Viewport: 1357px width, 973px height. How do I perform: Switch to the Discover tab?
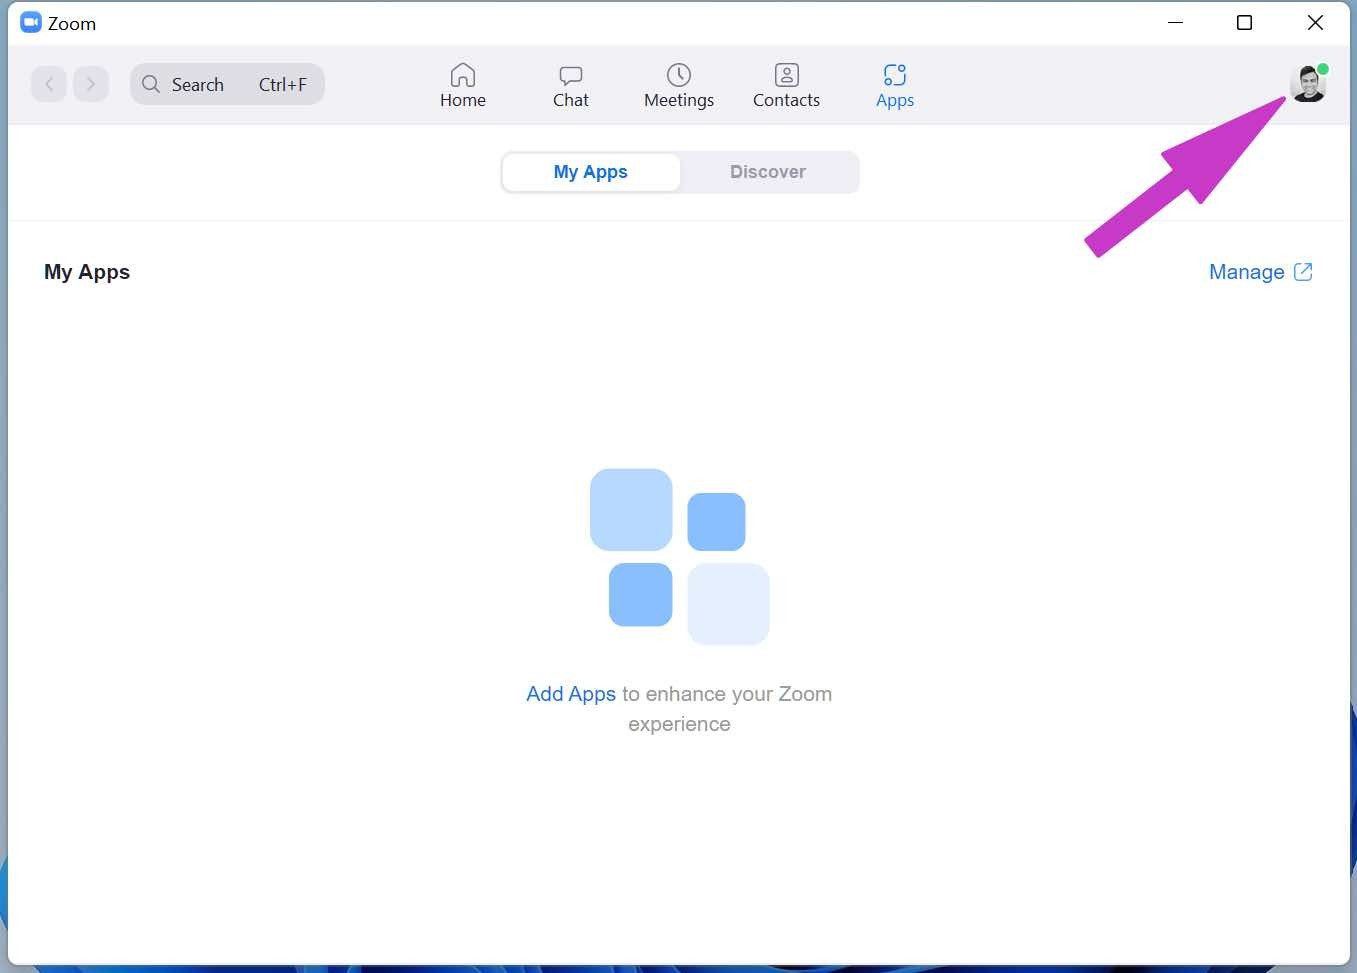coord(768,172)
